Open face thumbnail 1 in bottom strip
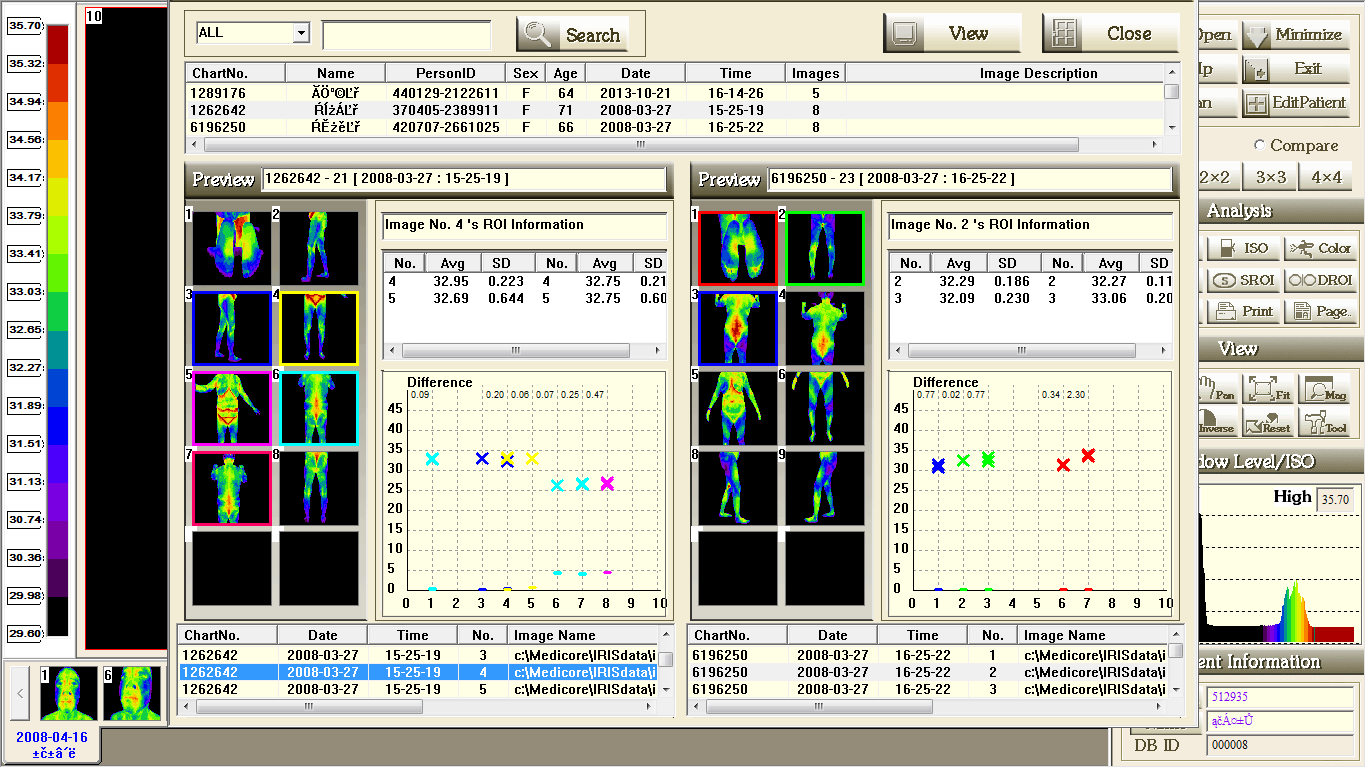 pos(69,694)
